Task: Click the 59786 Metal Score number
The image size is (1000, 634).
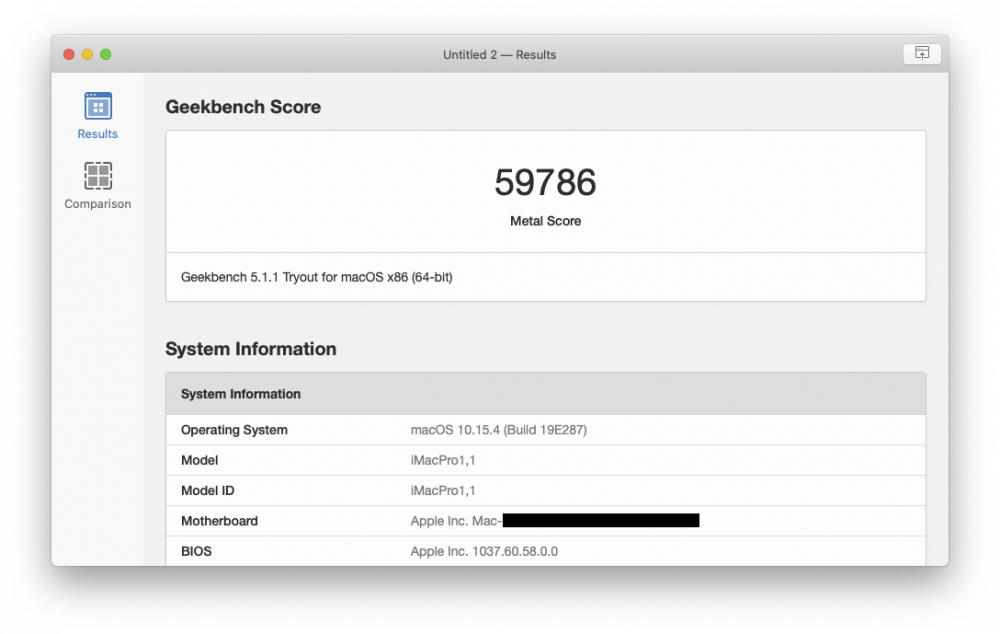Action: [x=545, y=182]
